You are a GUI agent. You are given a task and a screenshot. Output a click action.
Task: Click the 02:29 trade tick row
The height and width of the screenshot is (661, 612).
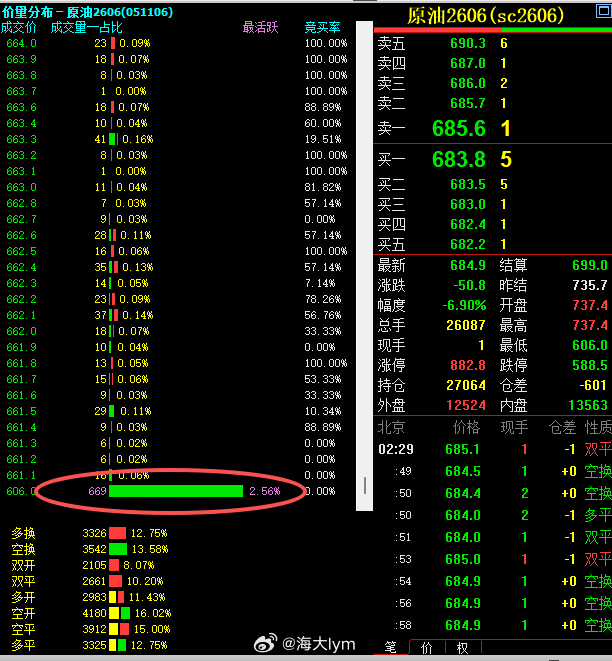[x=493, y=449]
